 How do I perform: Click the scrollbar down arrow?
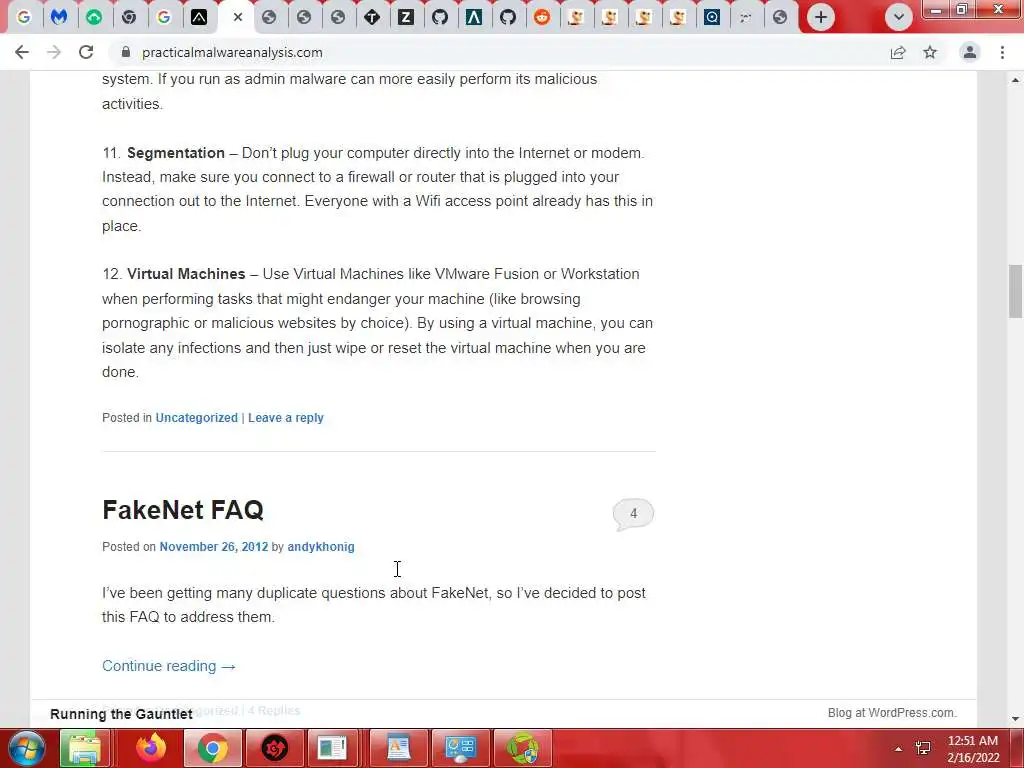(x=1015, y=718)
